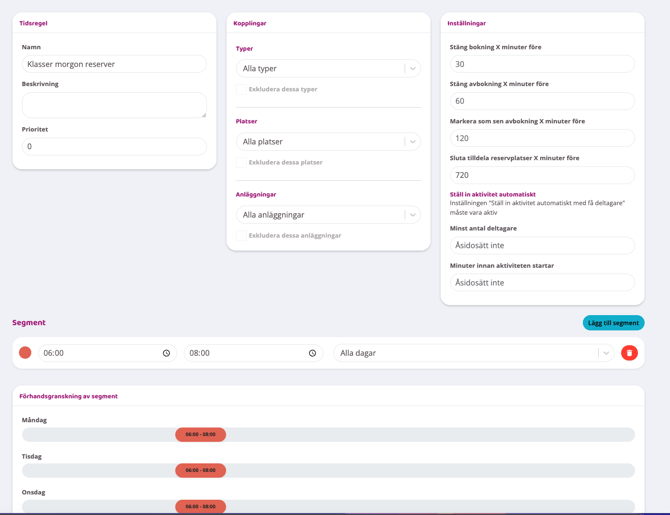Click the 'Prioritet' input field
Screen dimensions: 670x515
(x=114, y=146)
